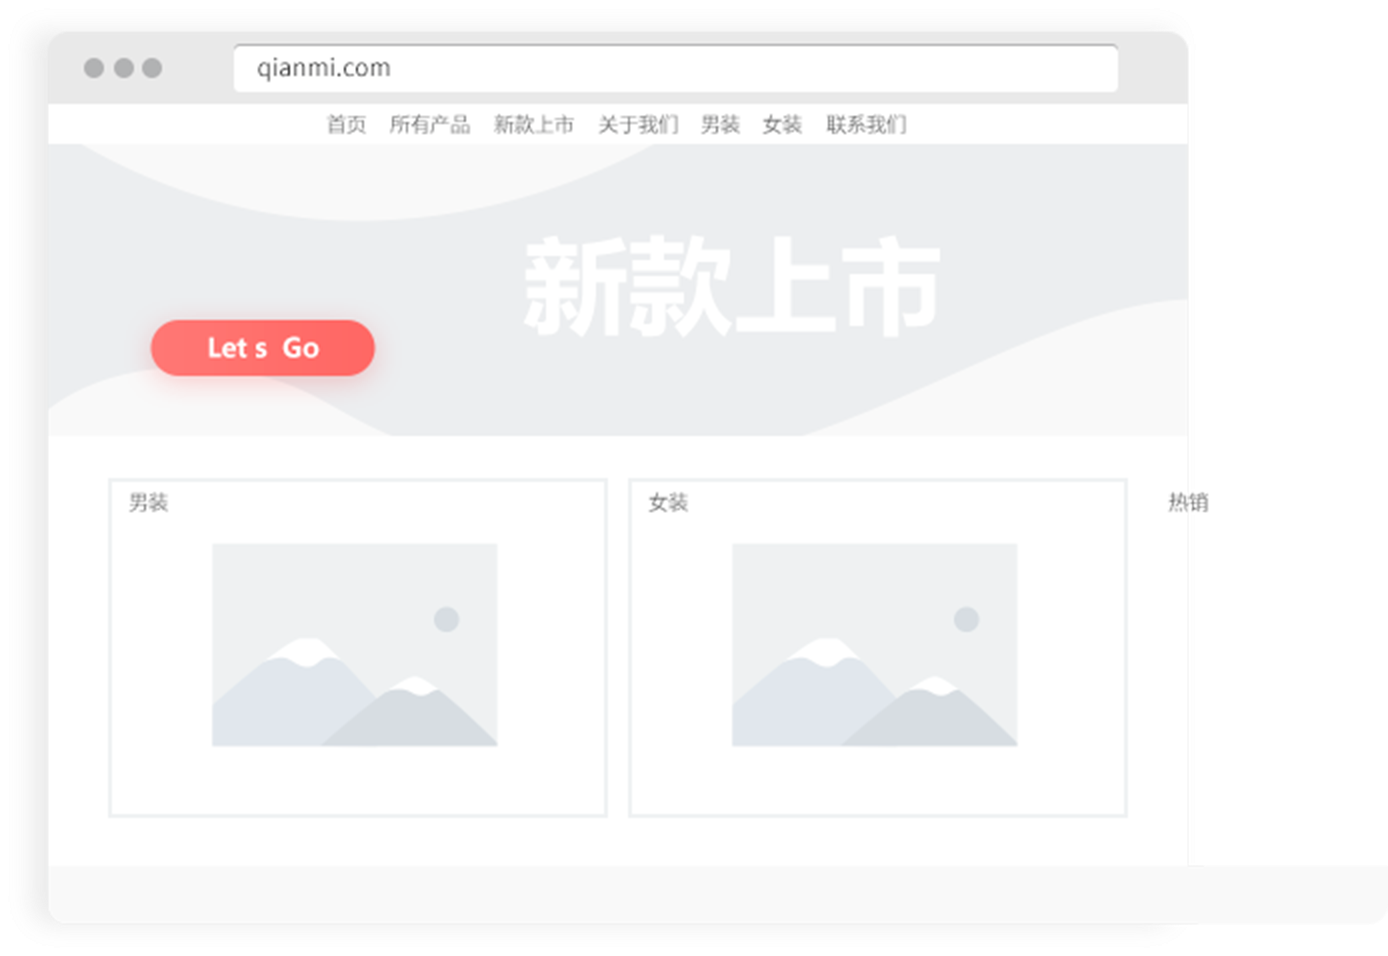
Task: Click the 热销 section label
Action: pyautogui.click(x=1188, y=502)
